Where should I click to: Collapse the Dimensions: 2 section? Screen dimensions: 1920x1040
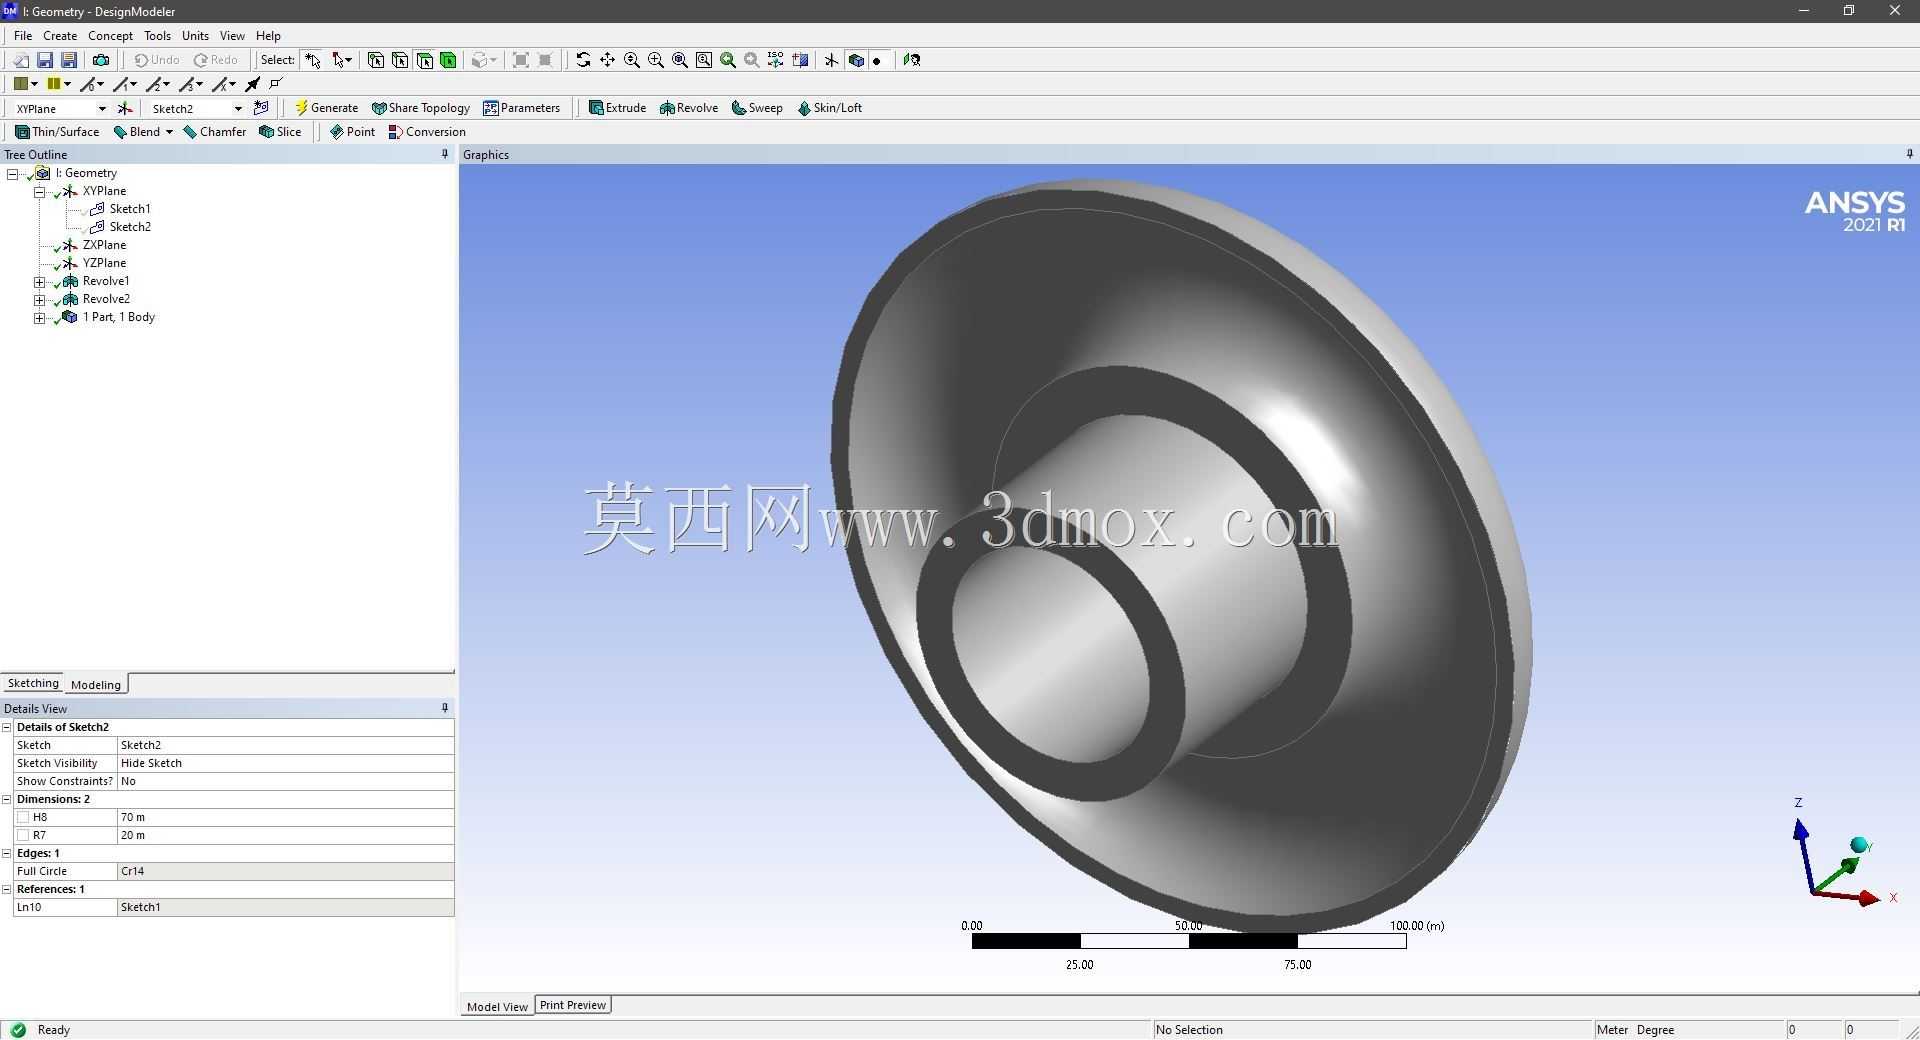(x=7, y=799)
